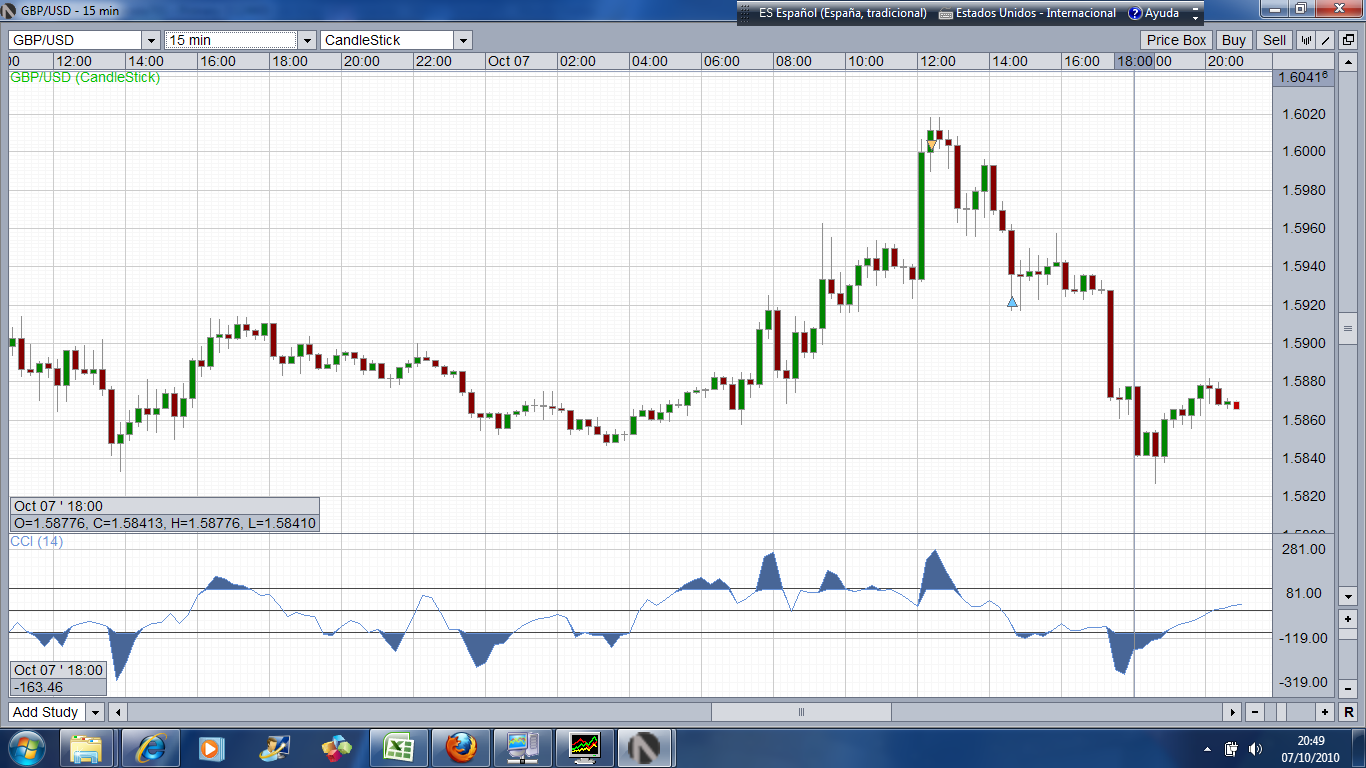Click the current price label 1.6041
Image resolution: width=1366 pixels, height=768 pixels.
coord(1303,77)
